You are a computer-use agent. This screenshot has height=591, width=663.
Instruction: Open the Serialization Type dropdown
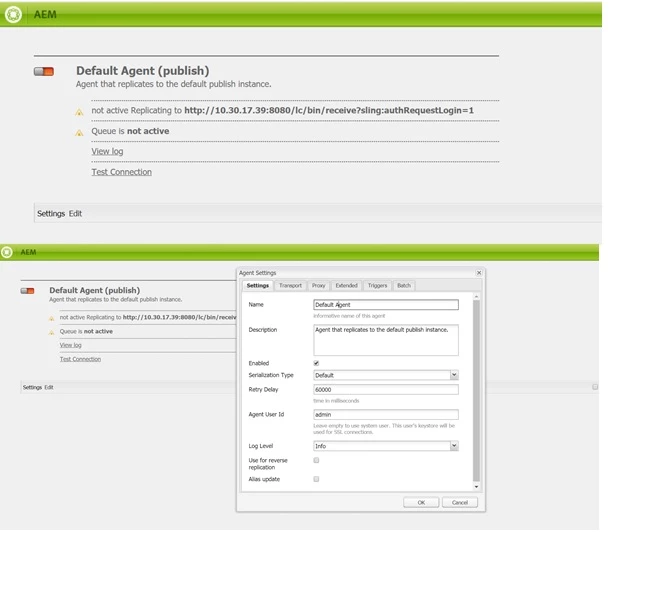[x=454, y=375]
